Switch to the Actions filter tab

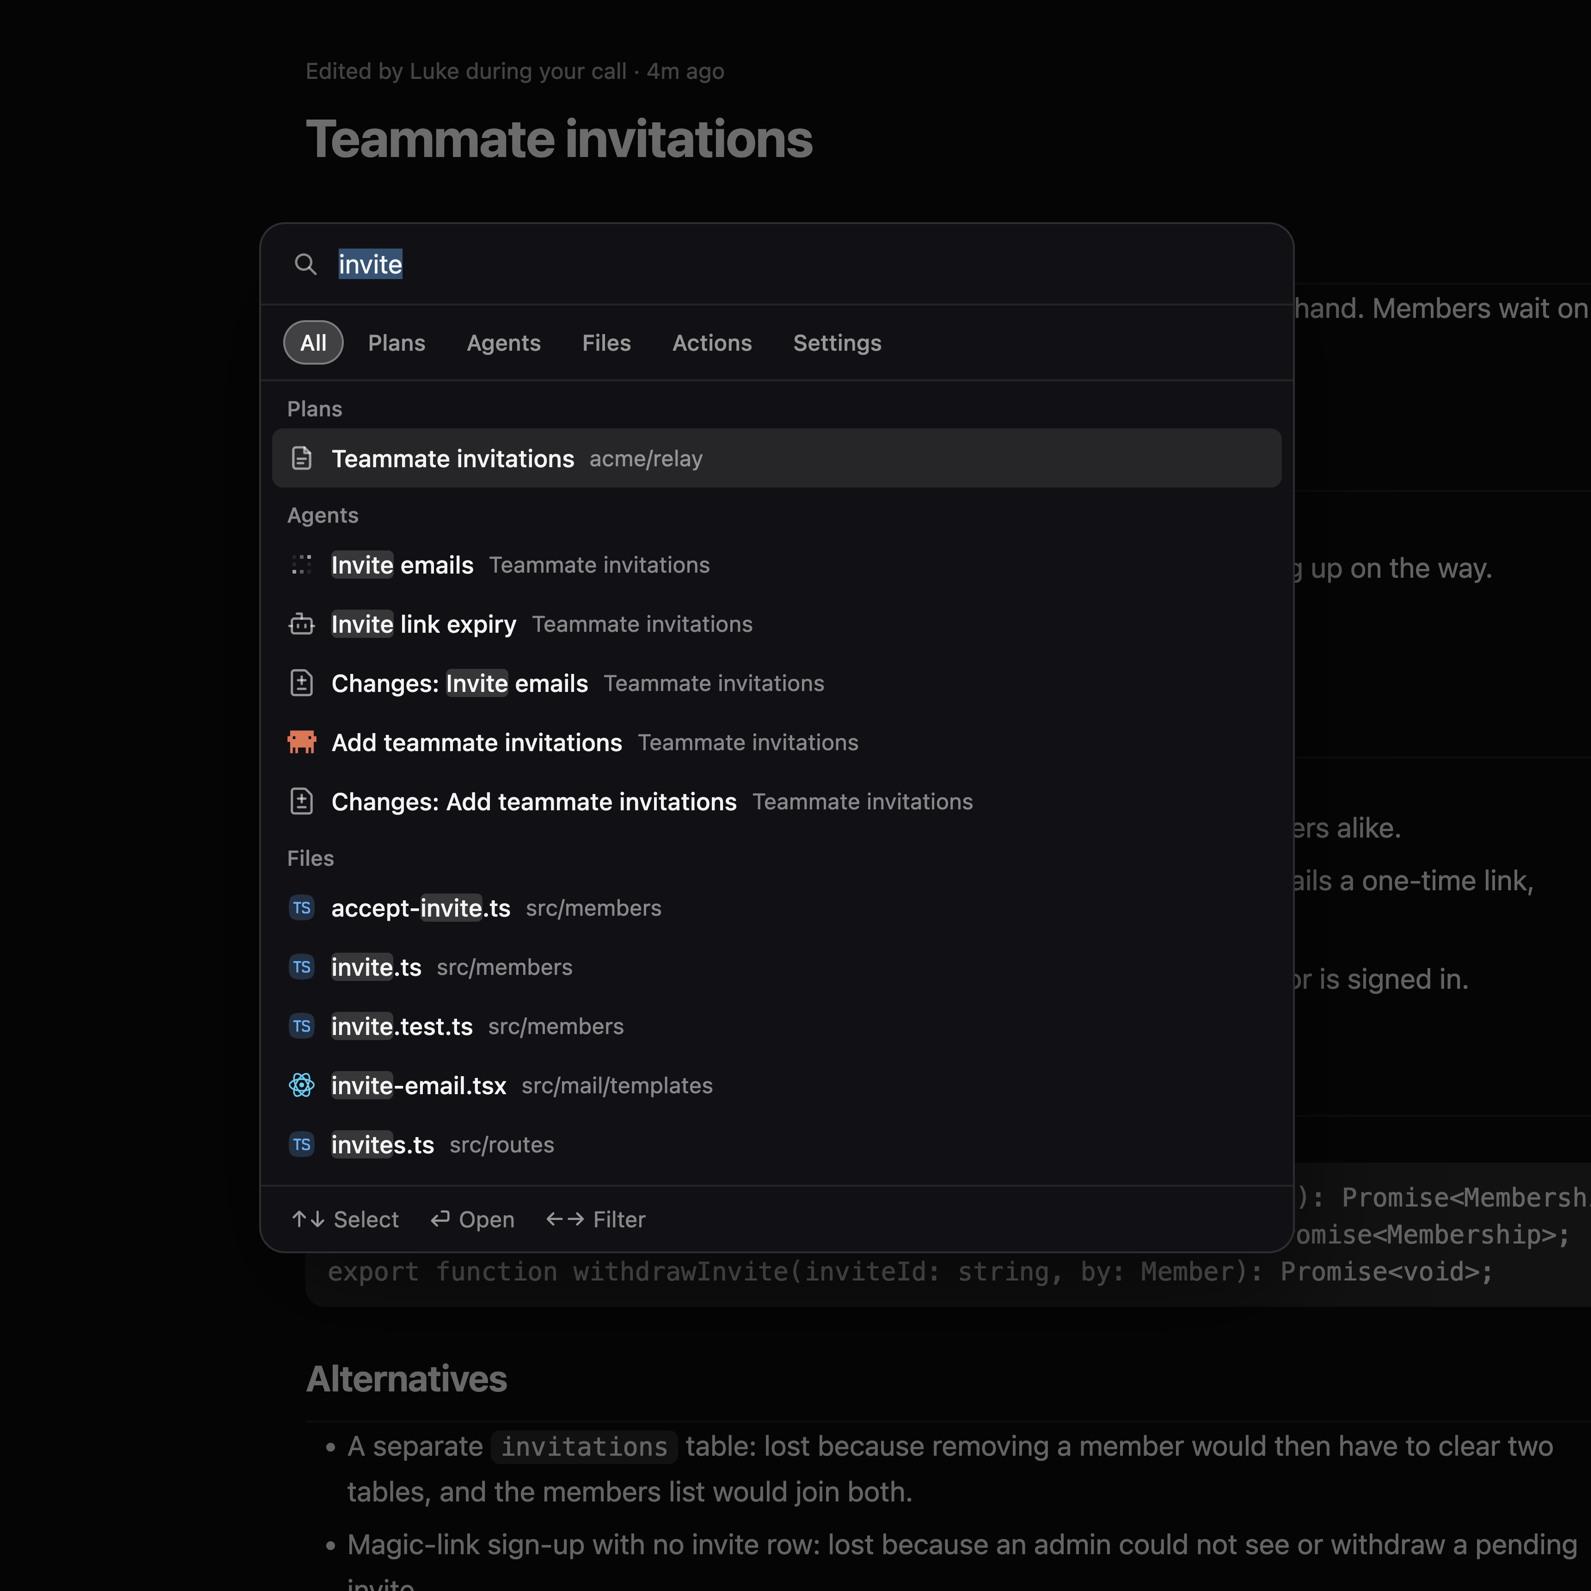pyautogui.click(x=712, y=343)
